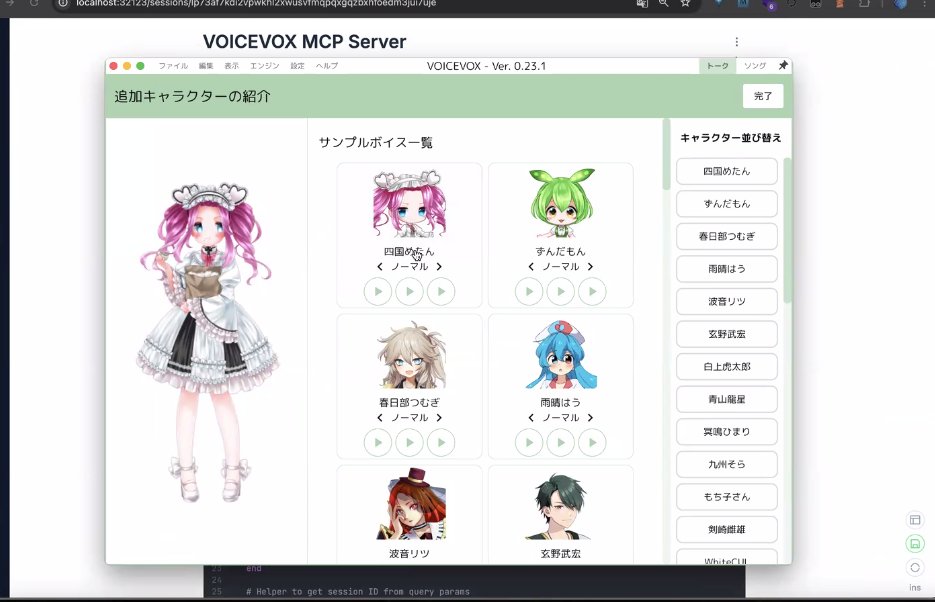Open the 設定 menu
This screenshot has height=602, width=935.
(x=298, y=66)
